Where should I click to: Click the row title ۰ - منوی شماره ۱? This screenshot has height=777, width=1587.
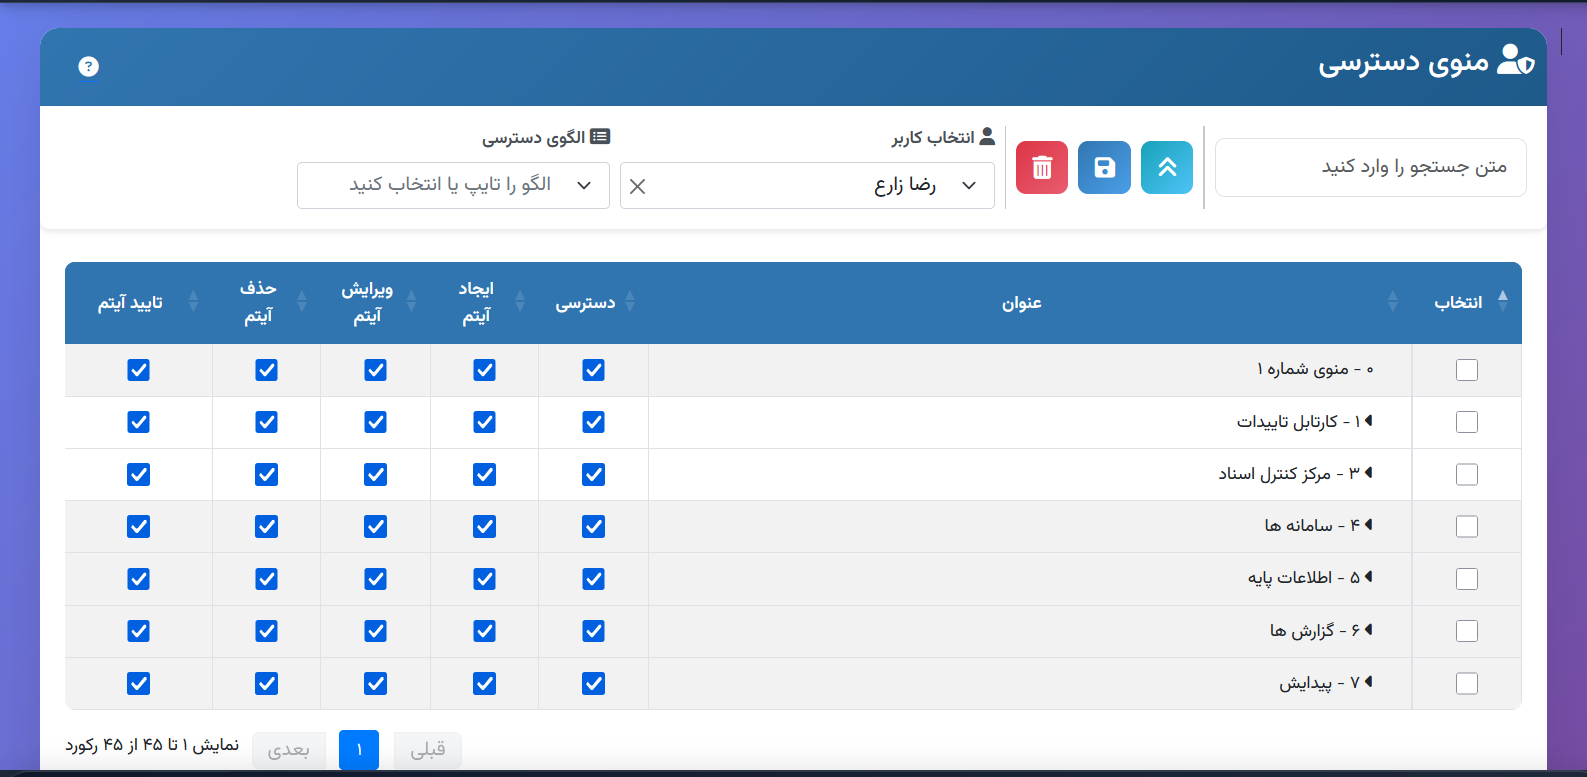(1315, 369)
